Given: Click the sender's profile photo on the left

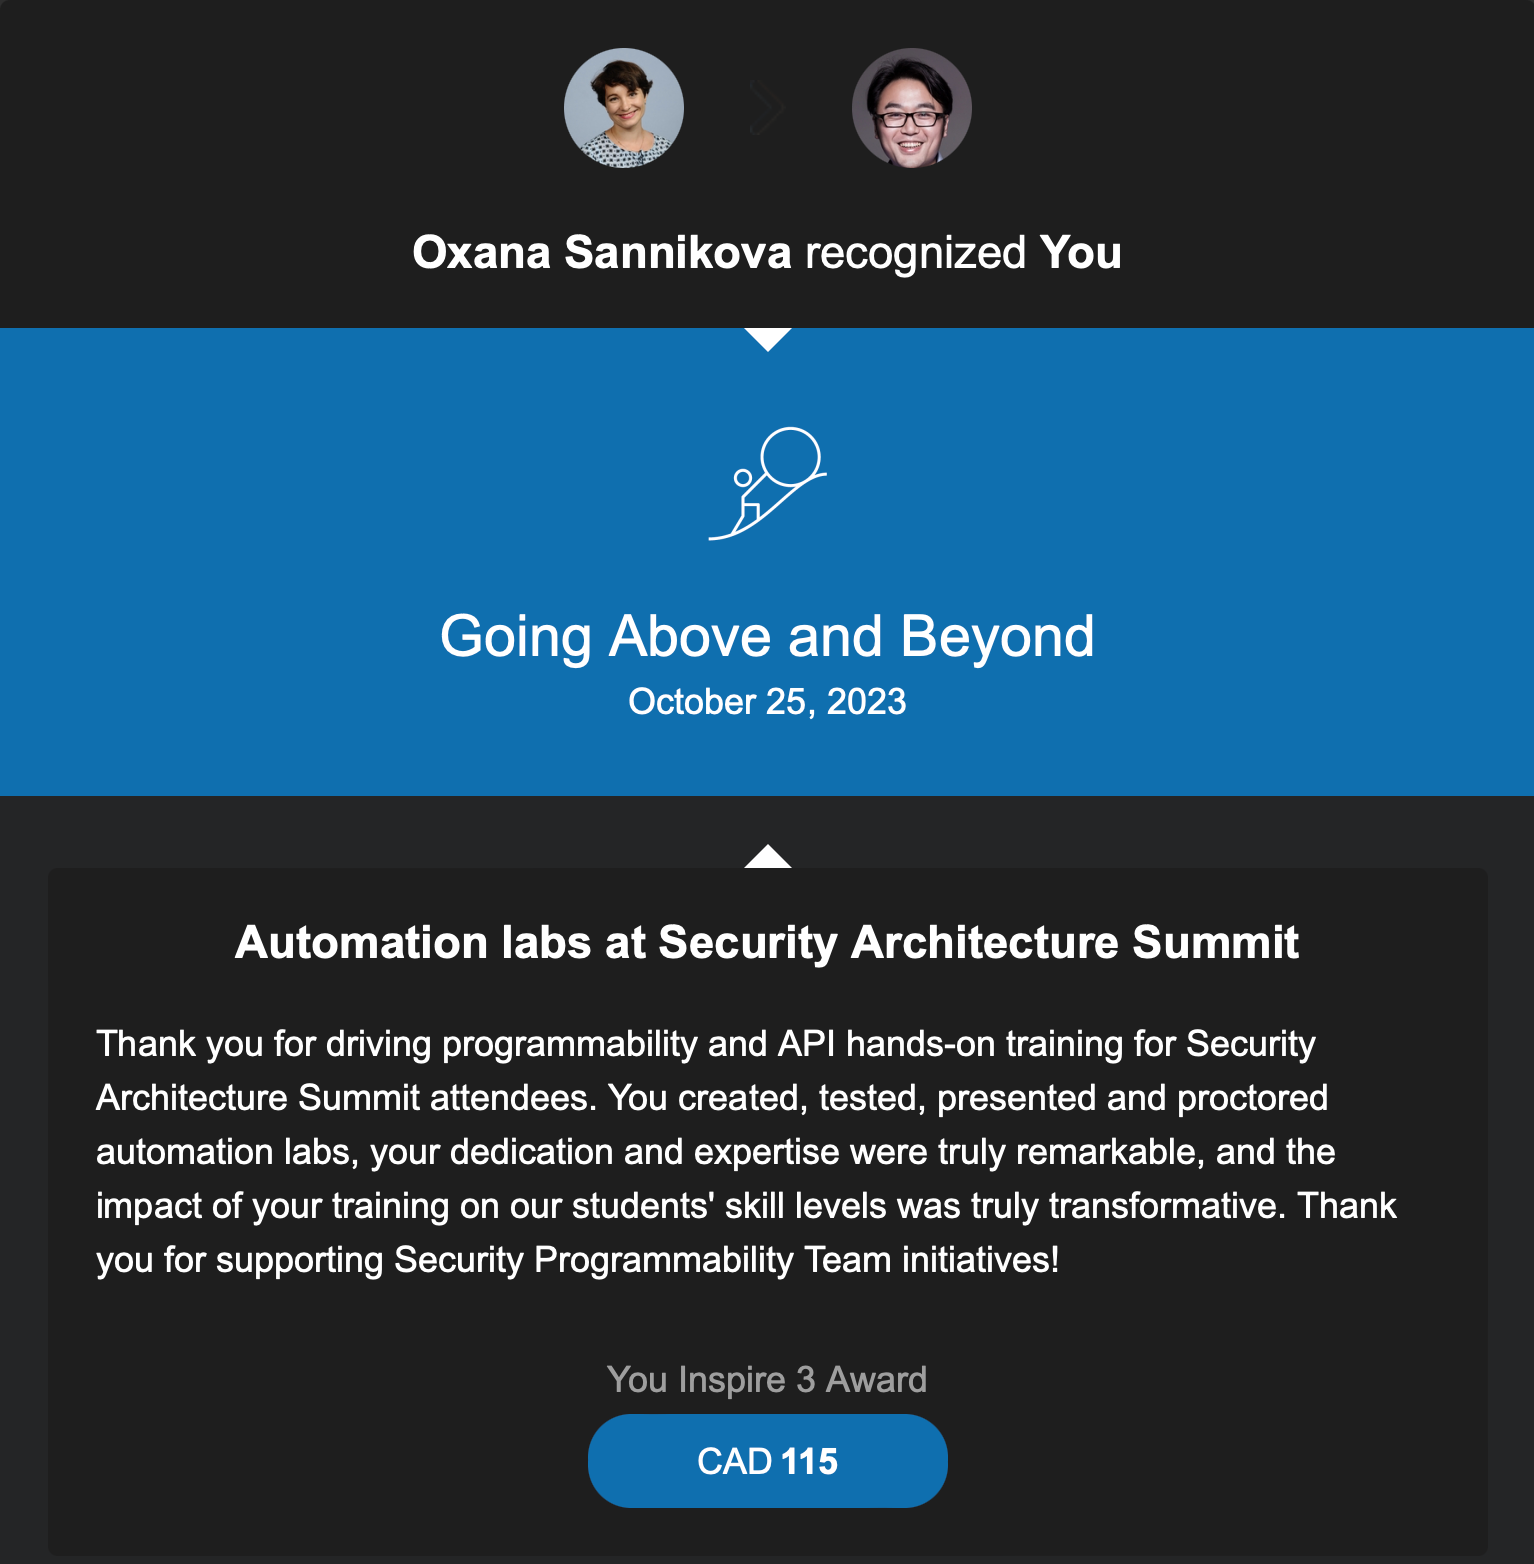Looking at the screenshot, I should 624,108.
